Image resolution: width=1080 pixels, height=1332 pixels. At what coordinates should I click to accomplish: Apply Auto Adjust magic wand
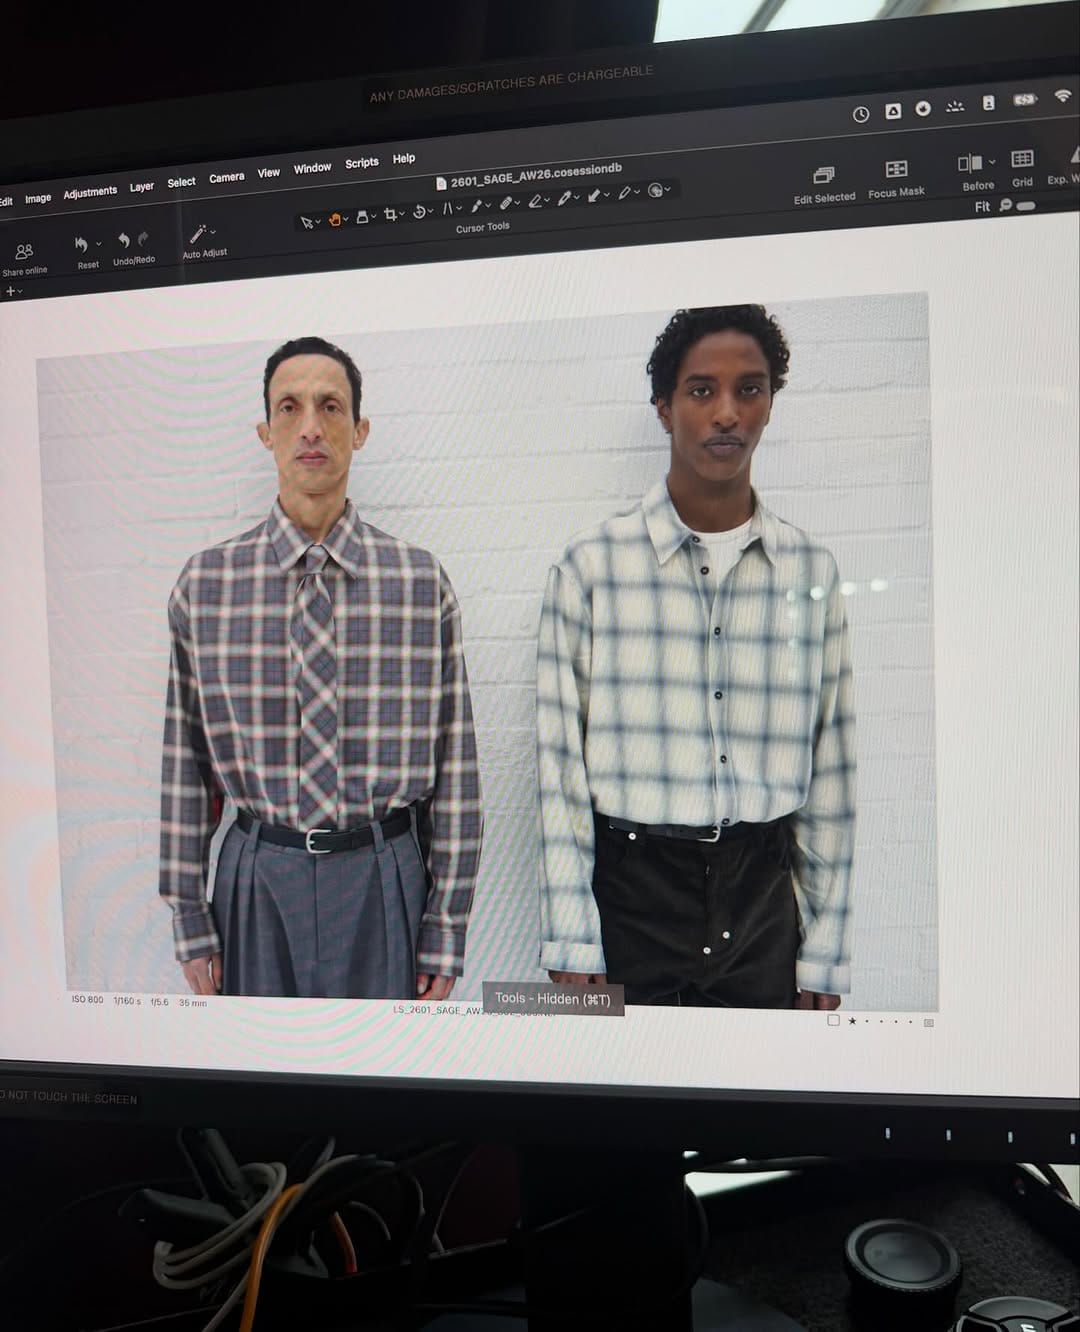(x=198, y=234)
